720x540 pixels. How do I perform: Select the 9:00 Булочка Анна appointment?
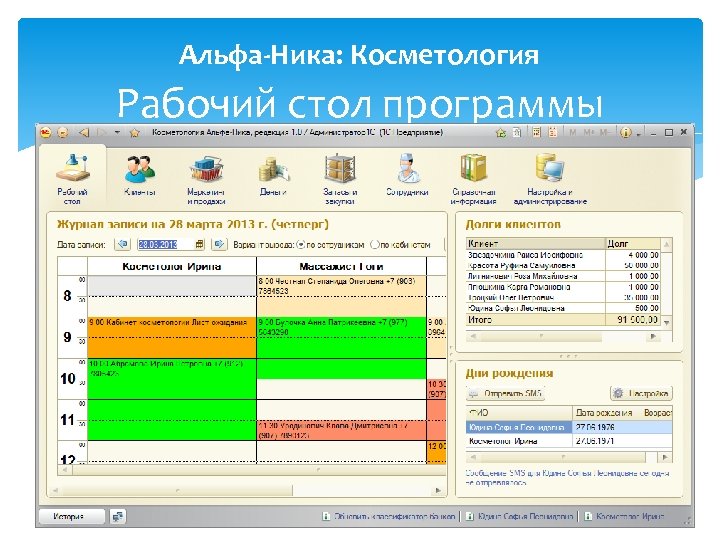341,348
